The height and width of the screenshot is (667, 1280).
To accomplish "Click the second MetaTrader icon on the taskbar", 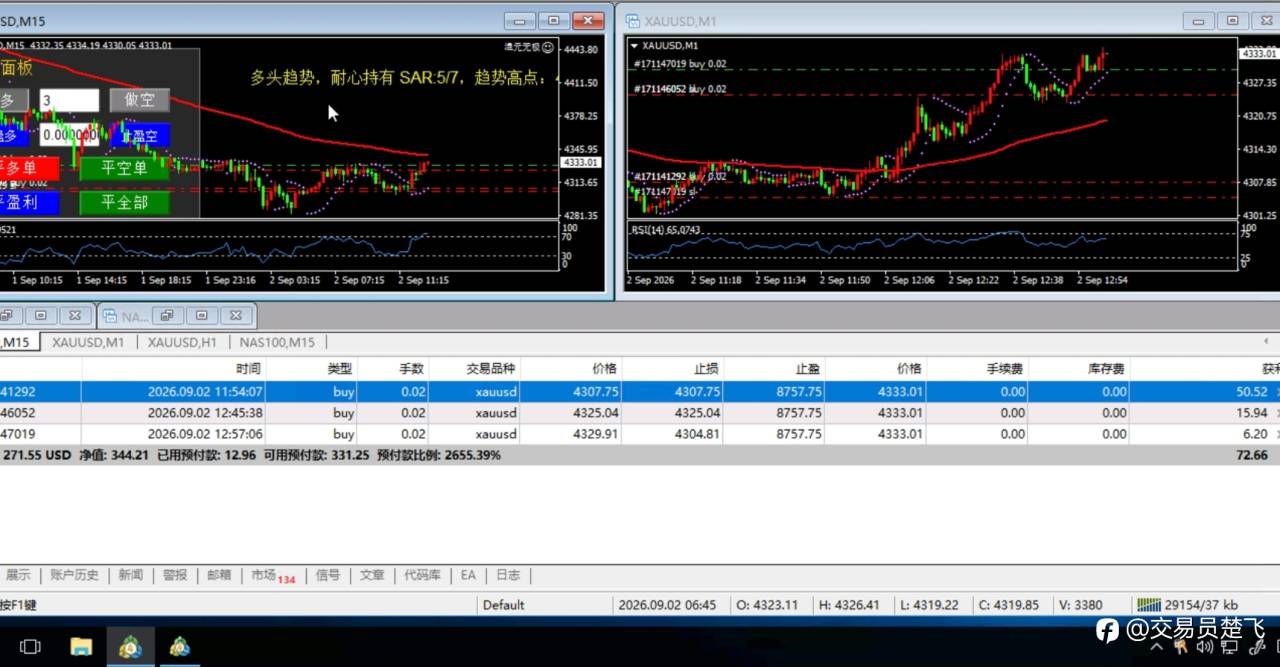I will pyautogui.click(x=180, y=646).
